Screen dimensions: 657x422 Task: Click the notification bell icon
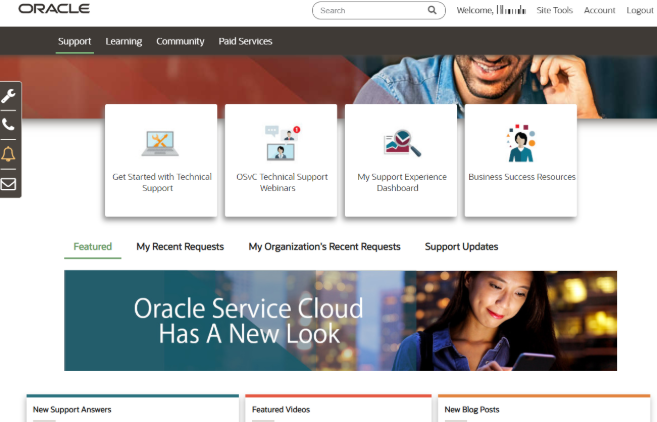[8, 154]
